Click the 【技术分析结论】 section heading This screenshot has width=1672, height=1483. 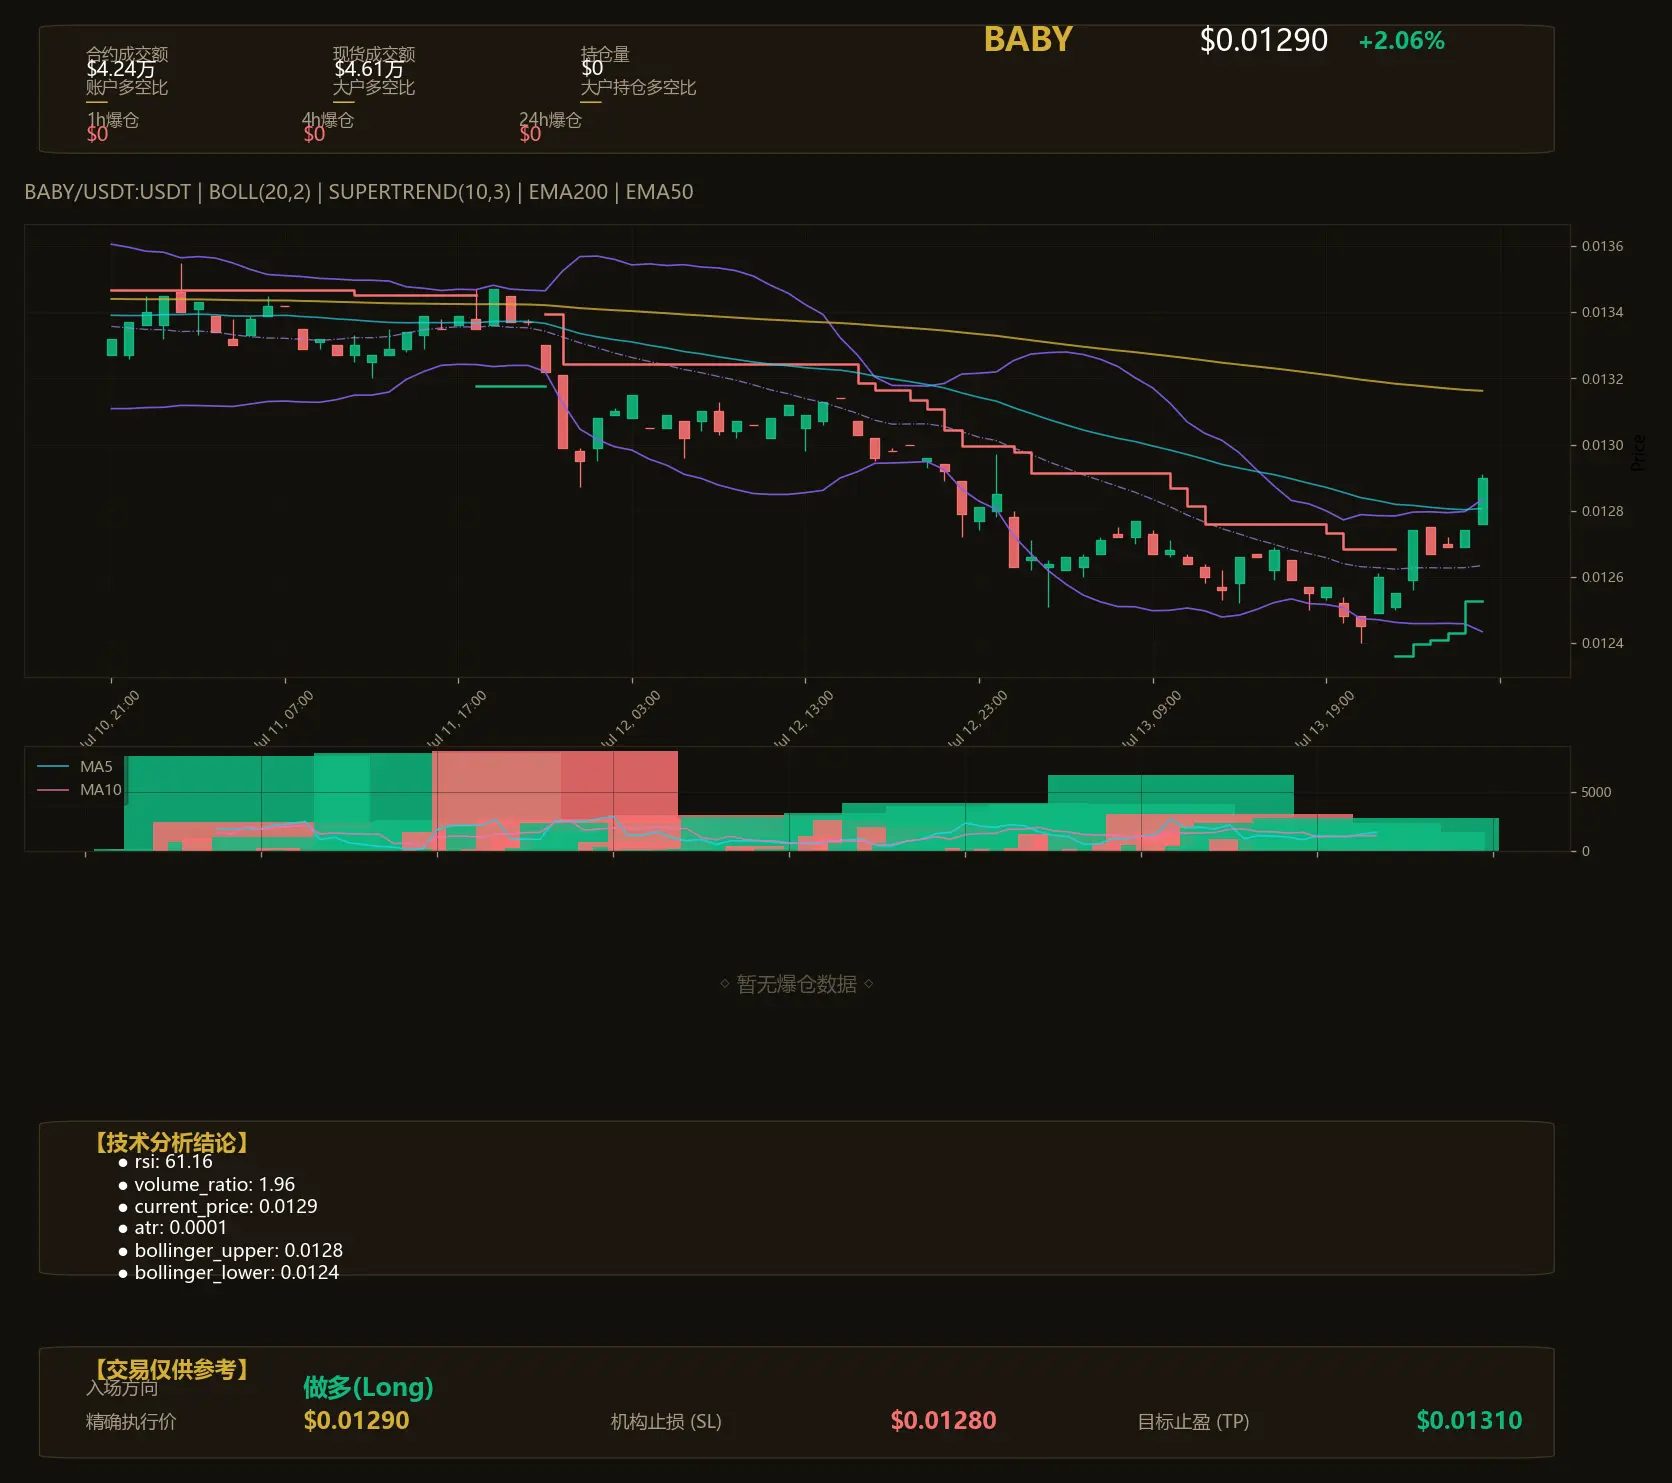[170, 1142]
